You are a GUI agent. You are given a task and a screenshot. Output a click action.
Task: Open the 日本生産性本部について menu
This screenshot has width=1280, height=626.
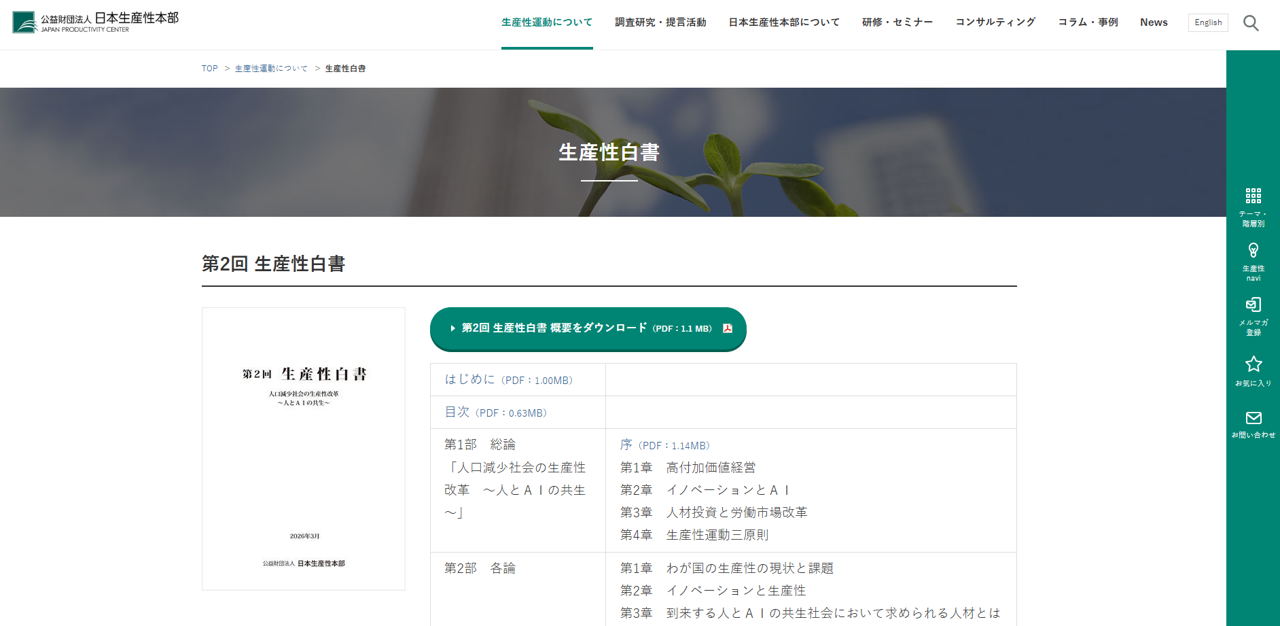click(x=784, y=22)
